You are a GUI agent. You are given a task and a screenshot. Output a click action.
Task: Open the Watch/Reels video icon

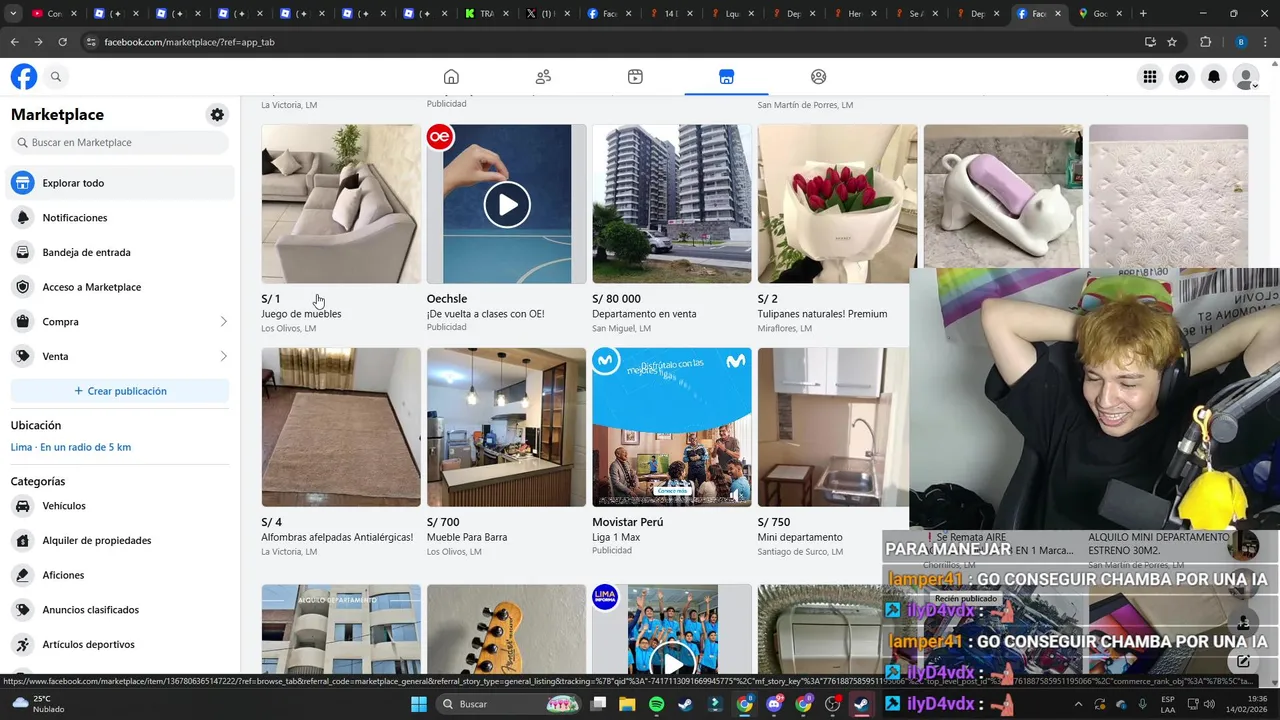coord(635,77)
